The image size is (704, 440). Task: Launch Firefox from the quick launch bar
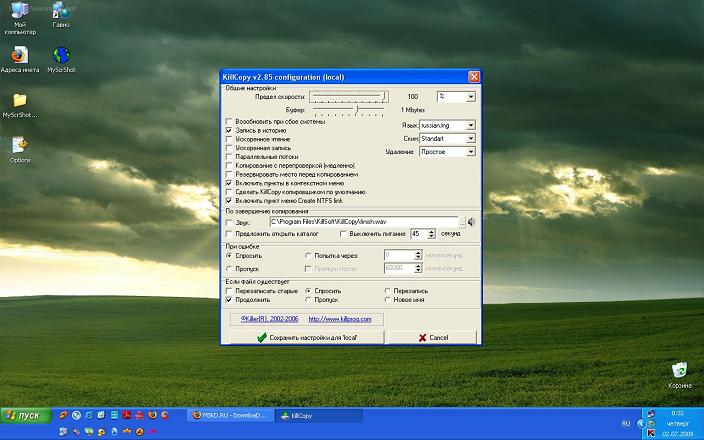click(153, 415)
